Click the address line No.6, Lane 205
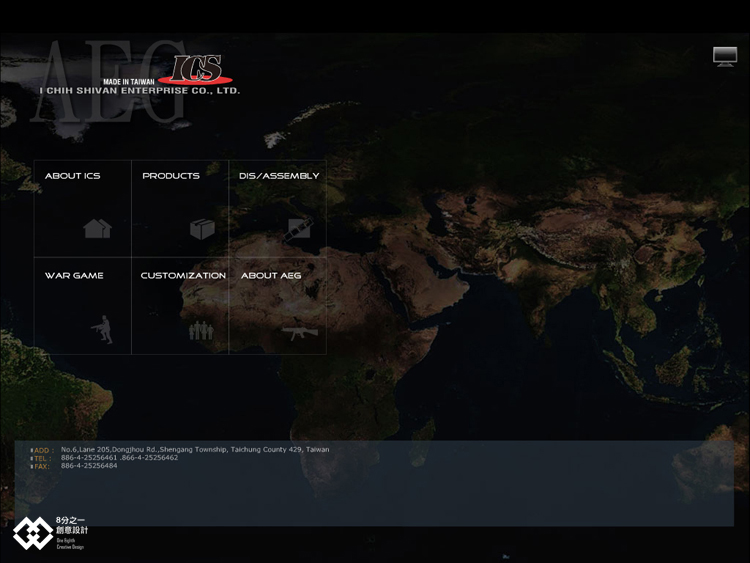This screenshot has height=563, width=750. 195,450
